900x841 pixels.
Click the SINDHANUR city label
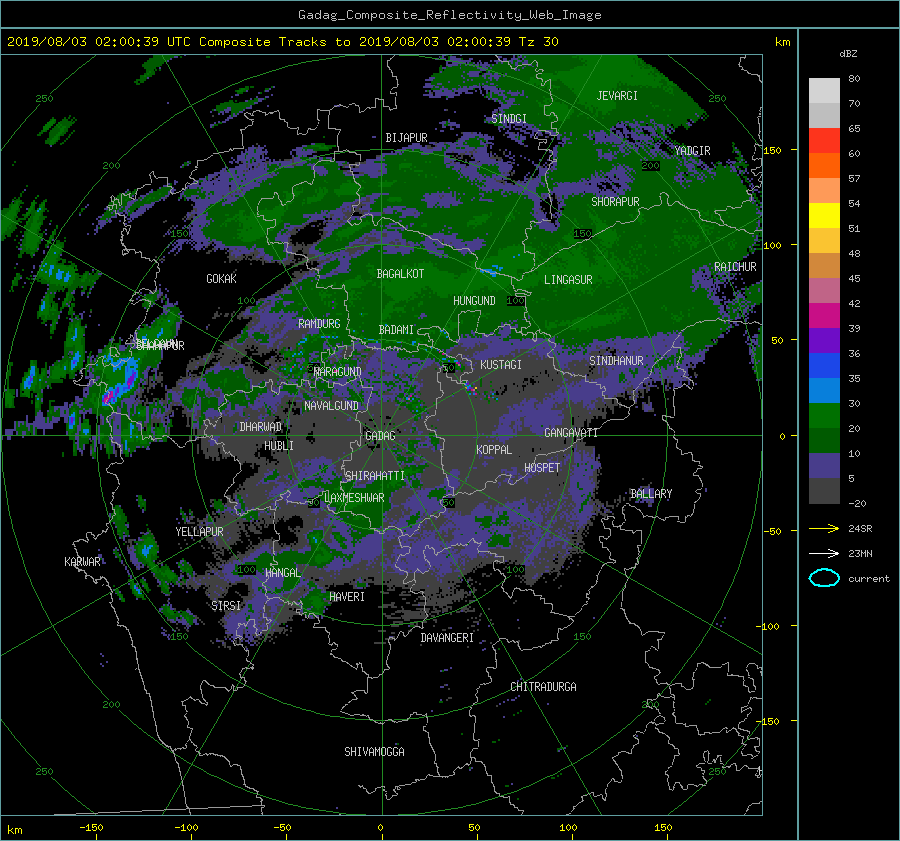616,361
